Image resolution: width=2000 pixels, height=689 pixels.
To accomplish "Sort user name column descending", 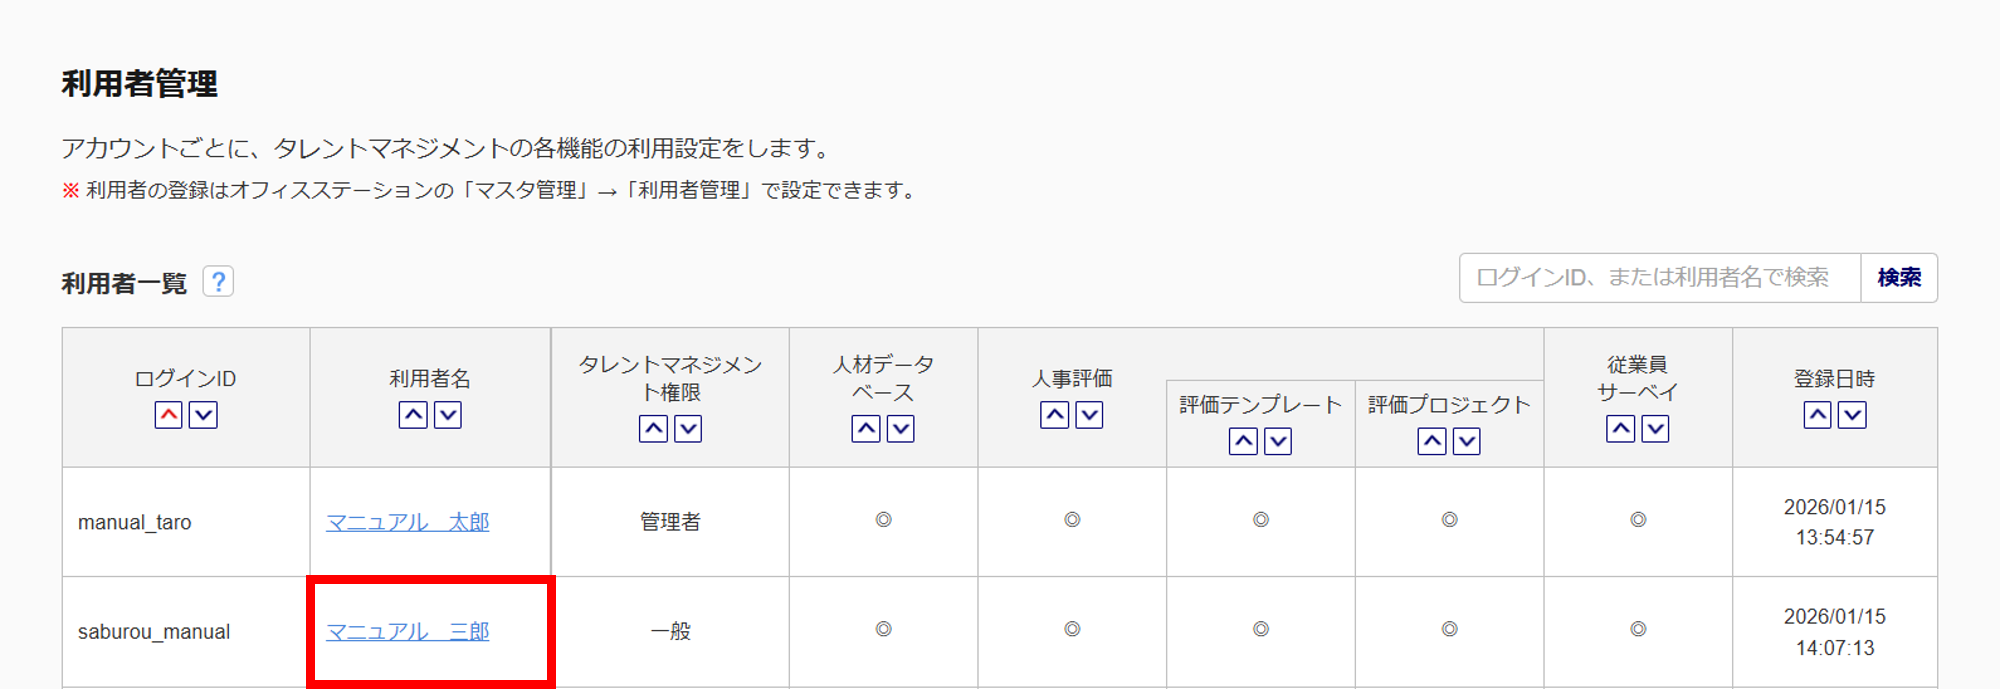I will [448, 415].
